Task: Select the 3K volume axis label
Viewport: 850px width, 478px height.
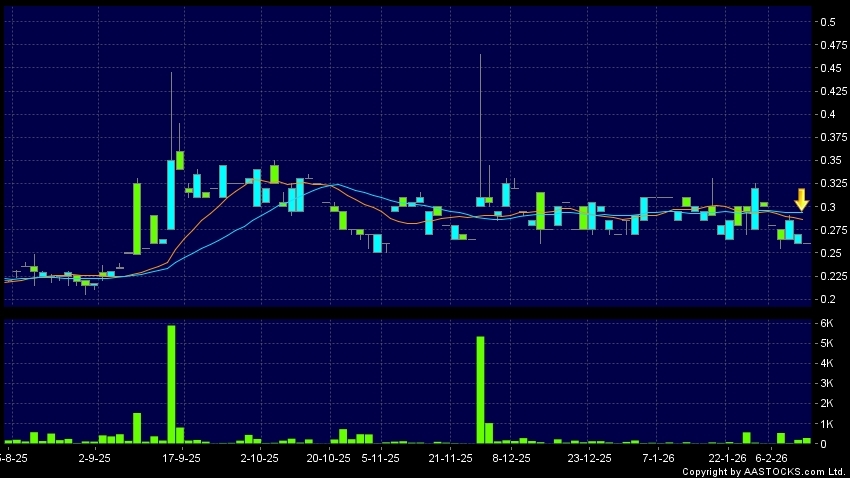Action: (x=827, y=383)
